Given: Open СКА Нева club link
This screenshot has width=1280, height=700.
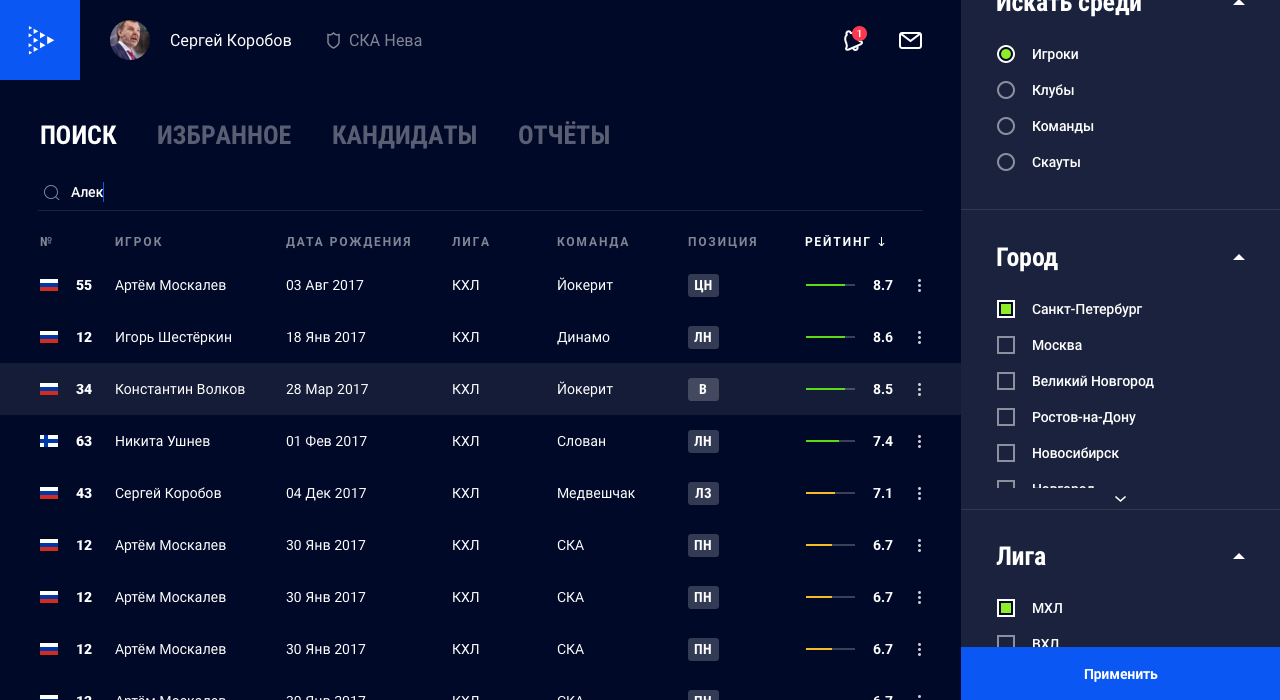Looking at the screenshot, I should (x=385, y=41).
